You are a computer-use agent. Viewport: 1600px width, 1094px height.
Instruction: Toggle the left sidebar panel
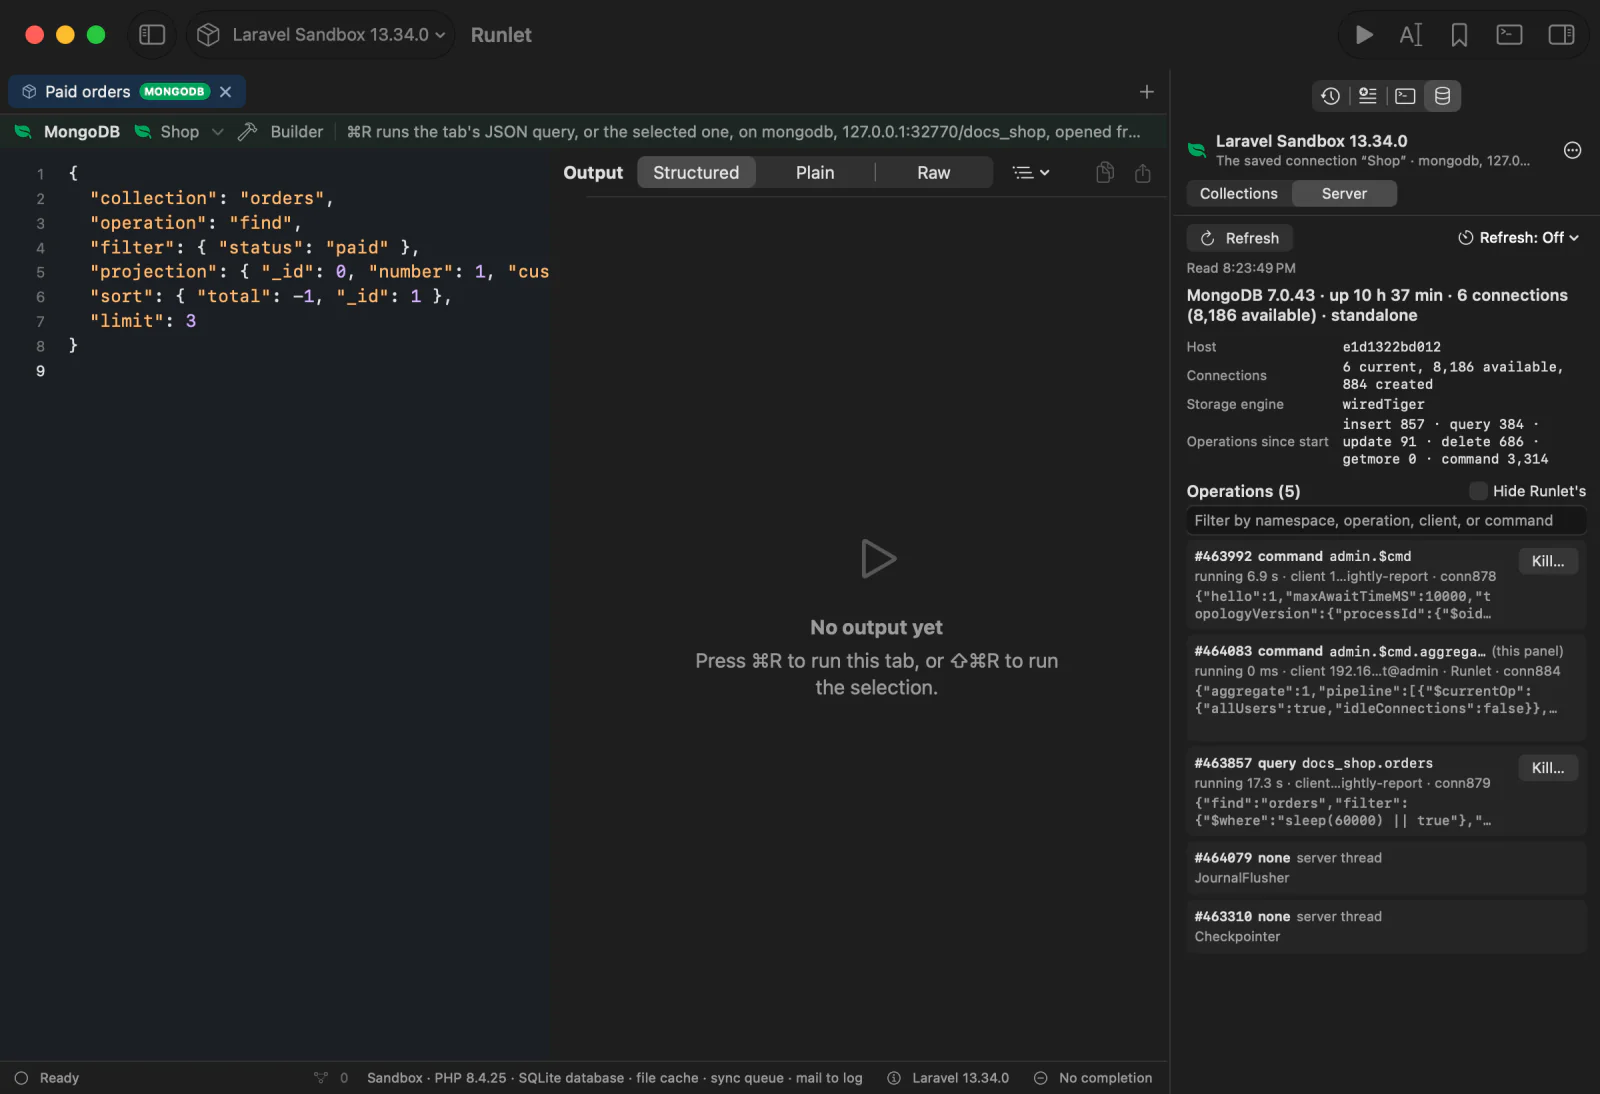(152, 35)
